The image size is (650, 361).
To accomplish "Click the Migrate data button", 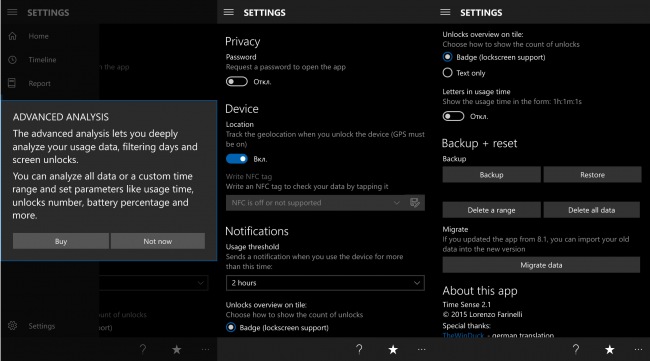I will click(x=541, y=265).
